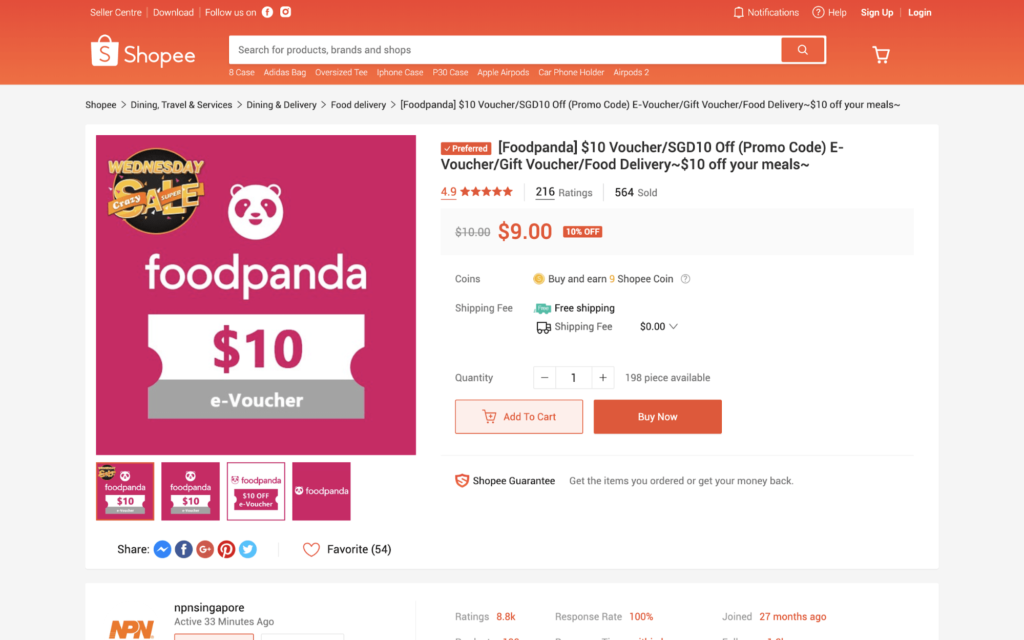Expand the Shipping Fee $0.00 dropdown

click(673, 327)
